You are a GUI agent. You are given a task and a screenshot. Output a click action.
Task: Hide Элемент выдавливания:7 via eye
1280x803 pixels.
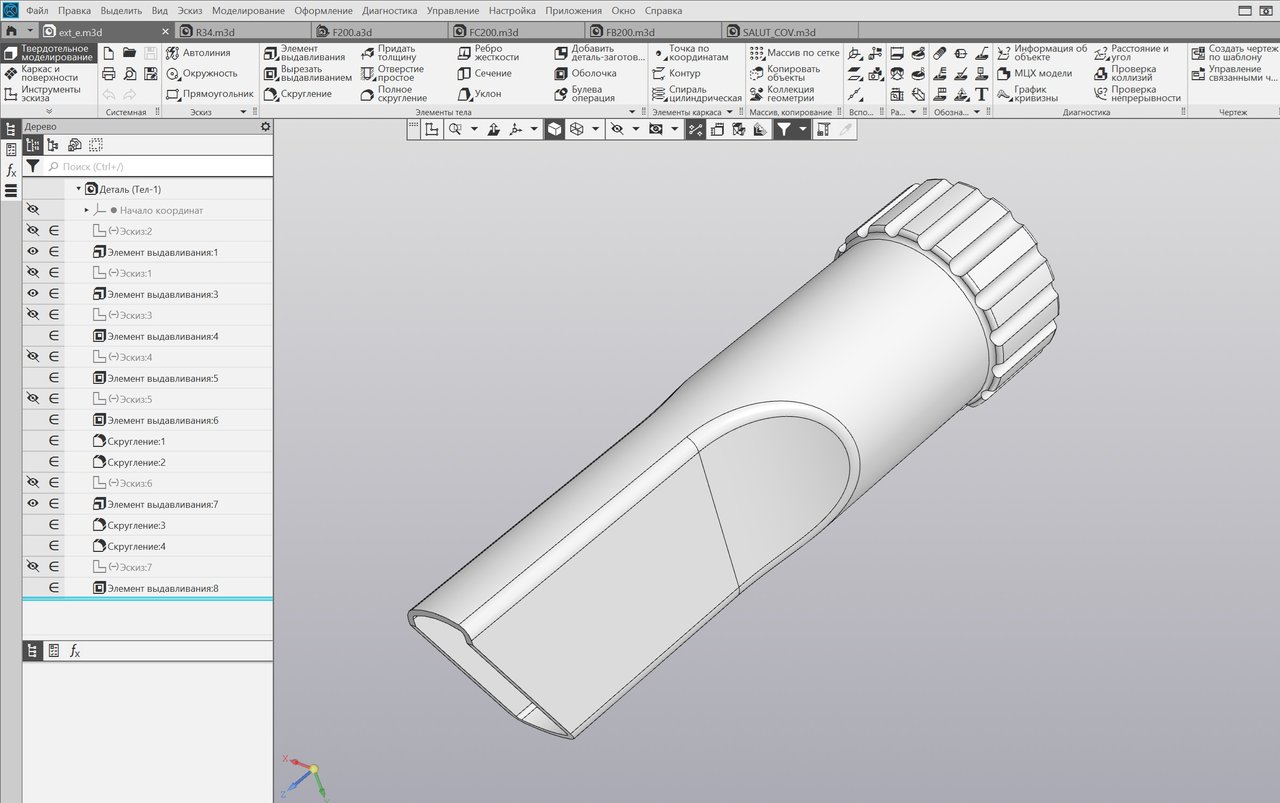coord(33,504)
